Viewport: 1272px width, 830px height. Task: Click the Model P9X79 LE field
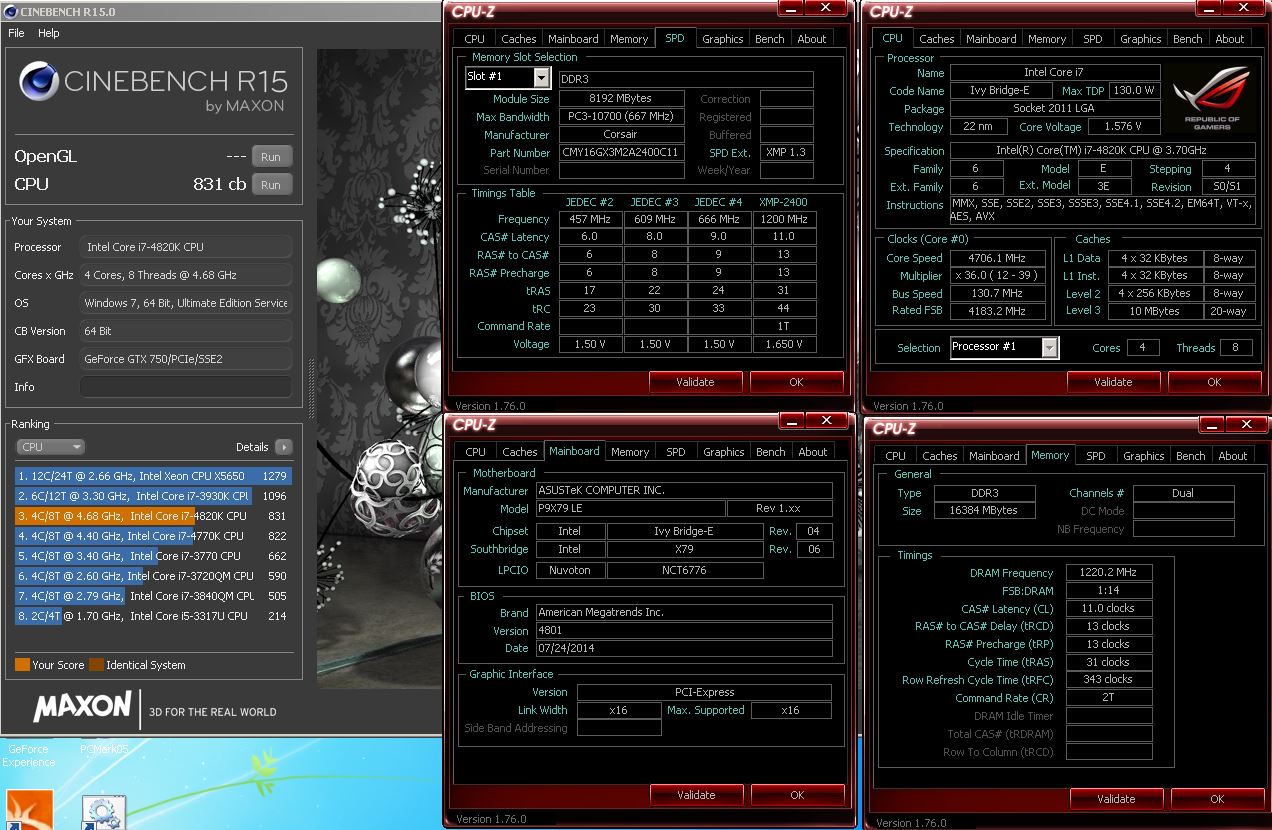629,509
